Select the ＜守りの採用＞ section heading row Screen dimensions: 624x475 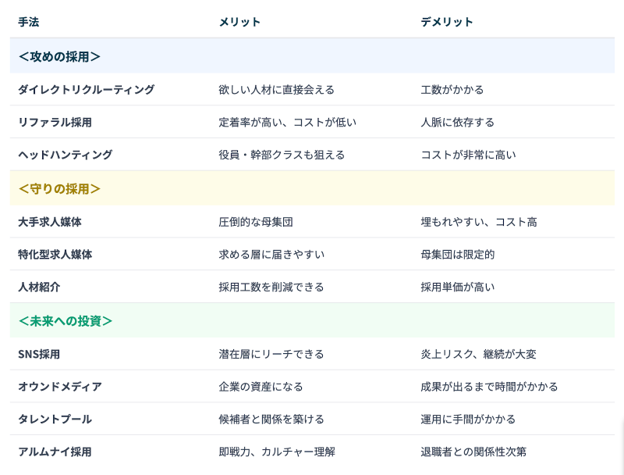pyautogui.click(x=59, y=188)
